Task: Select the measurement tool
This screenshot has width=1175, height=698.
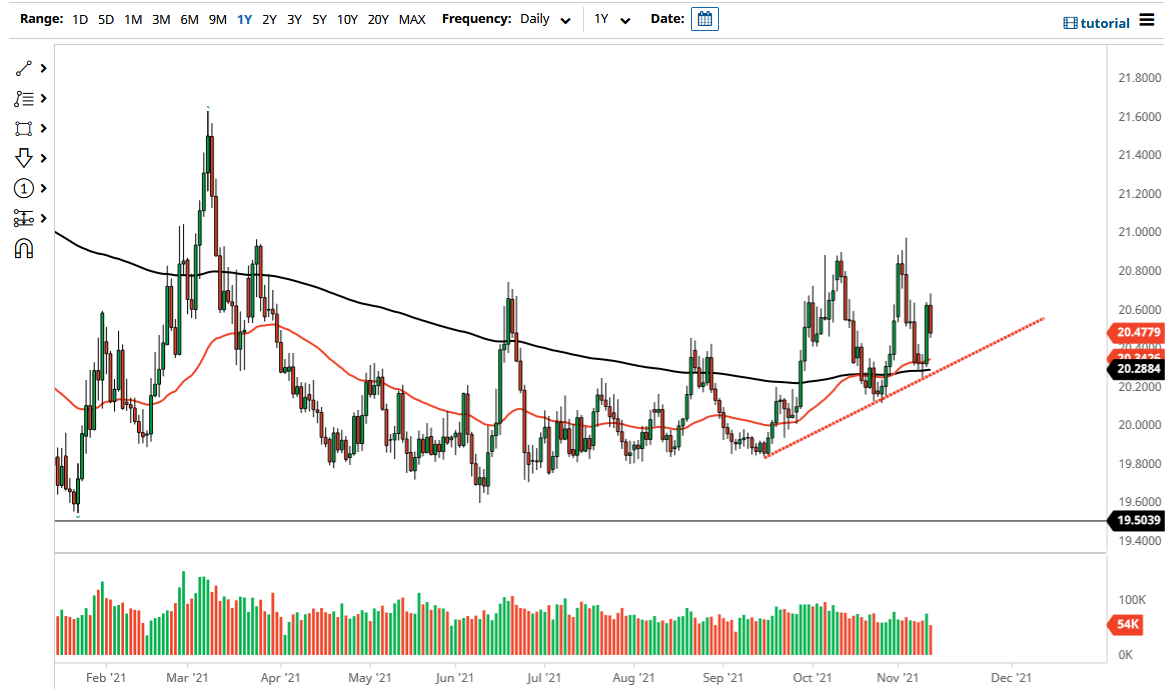Action: tap(25, 218)
